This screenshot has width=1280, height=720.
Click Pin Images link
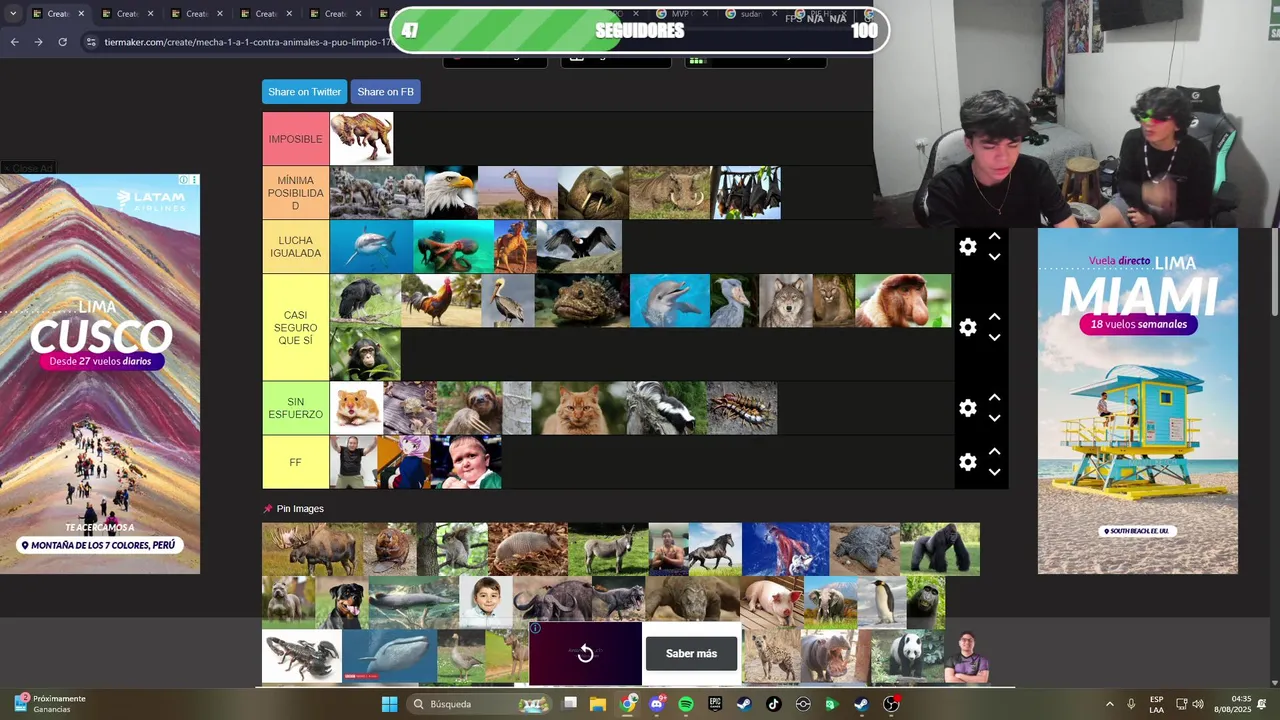point(300,509)
